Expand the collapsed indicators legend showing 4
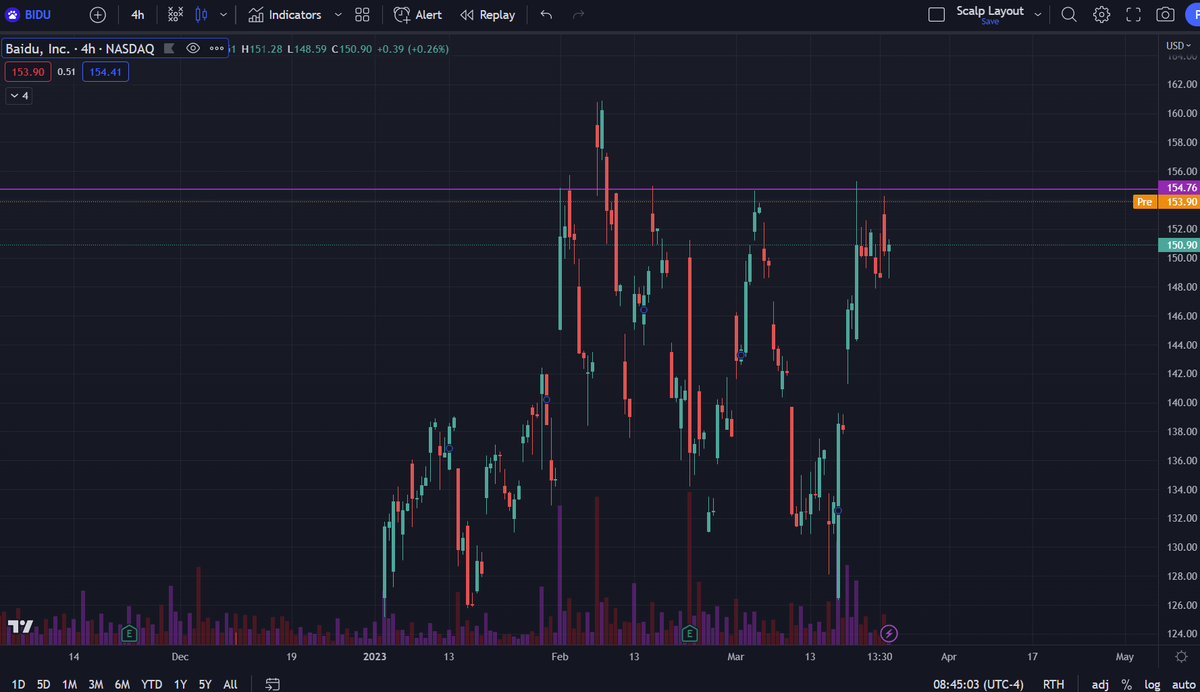This screenshot has width=1200, height=692. tap(19, 96)
